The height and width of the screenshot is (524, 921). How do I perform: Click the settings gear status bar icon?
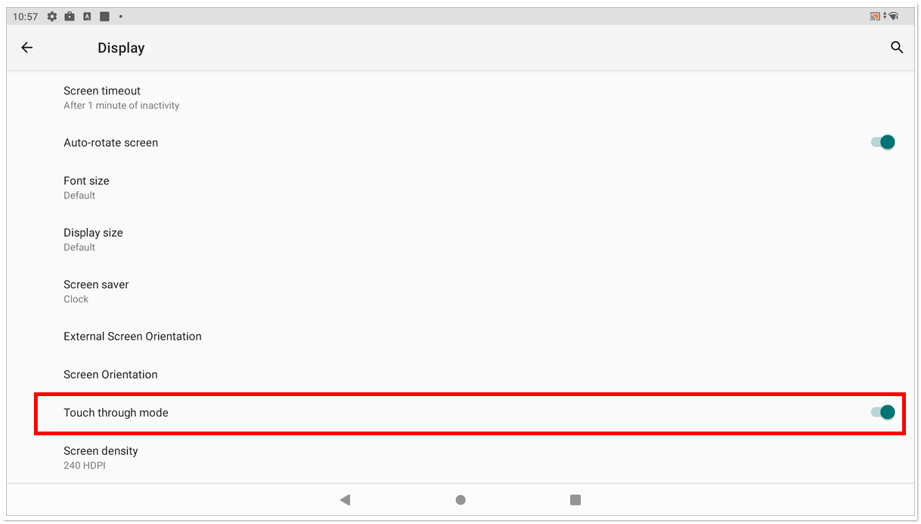(52, 16)
